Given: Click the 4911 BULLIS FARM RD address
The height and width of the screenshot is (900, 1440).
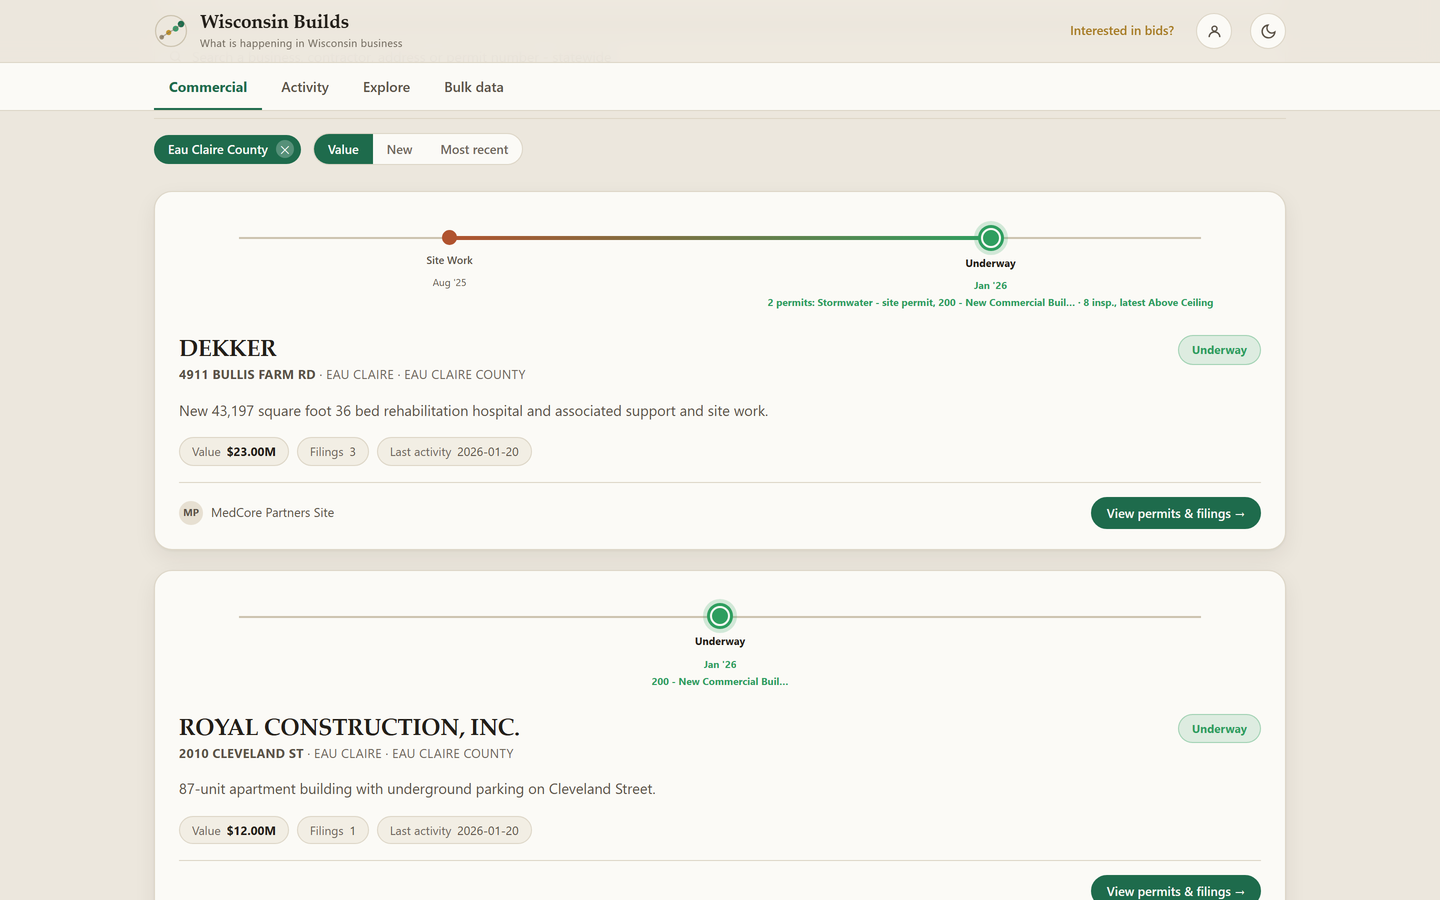Looking at the screenshot, I should click(247, 375).
